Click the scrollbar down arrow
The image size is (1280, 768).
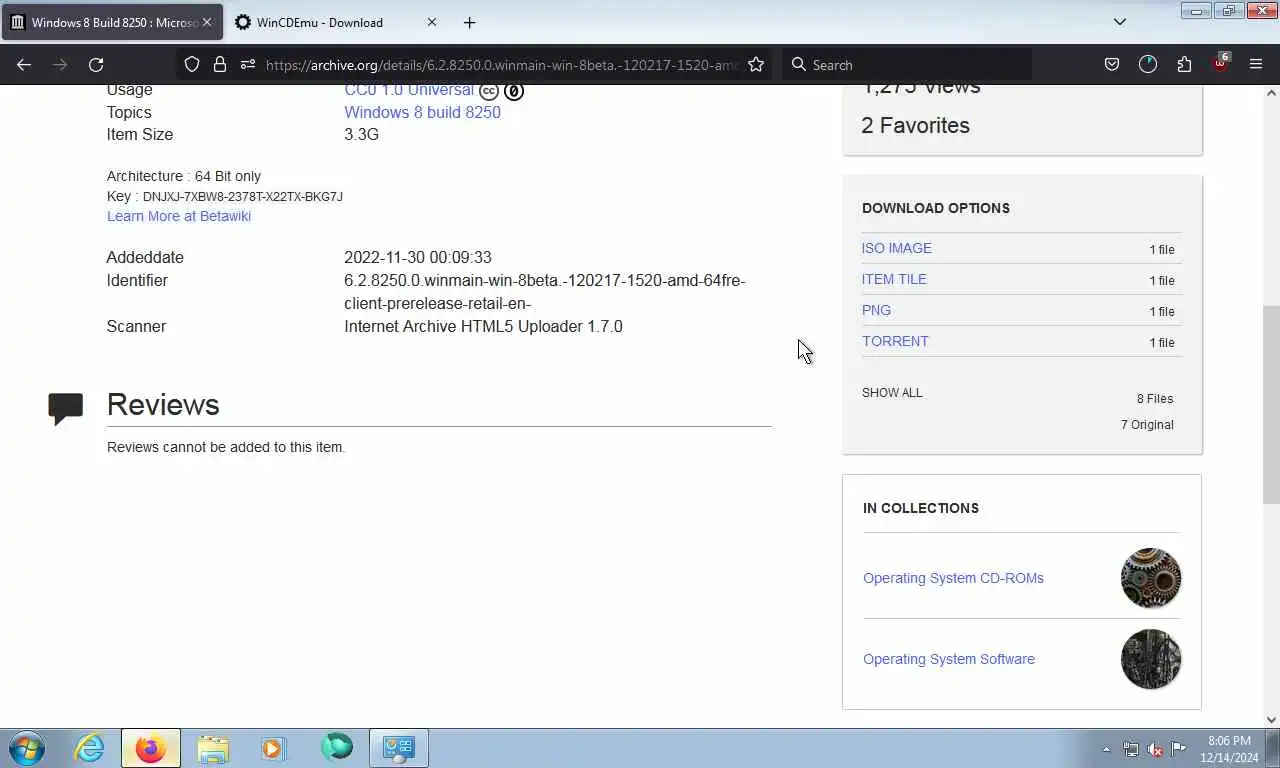[x=1271, y=719]
